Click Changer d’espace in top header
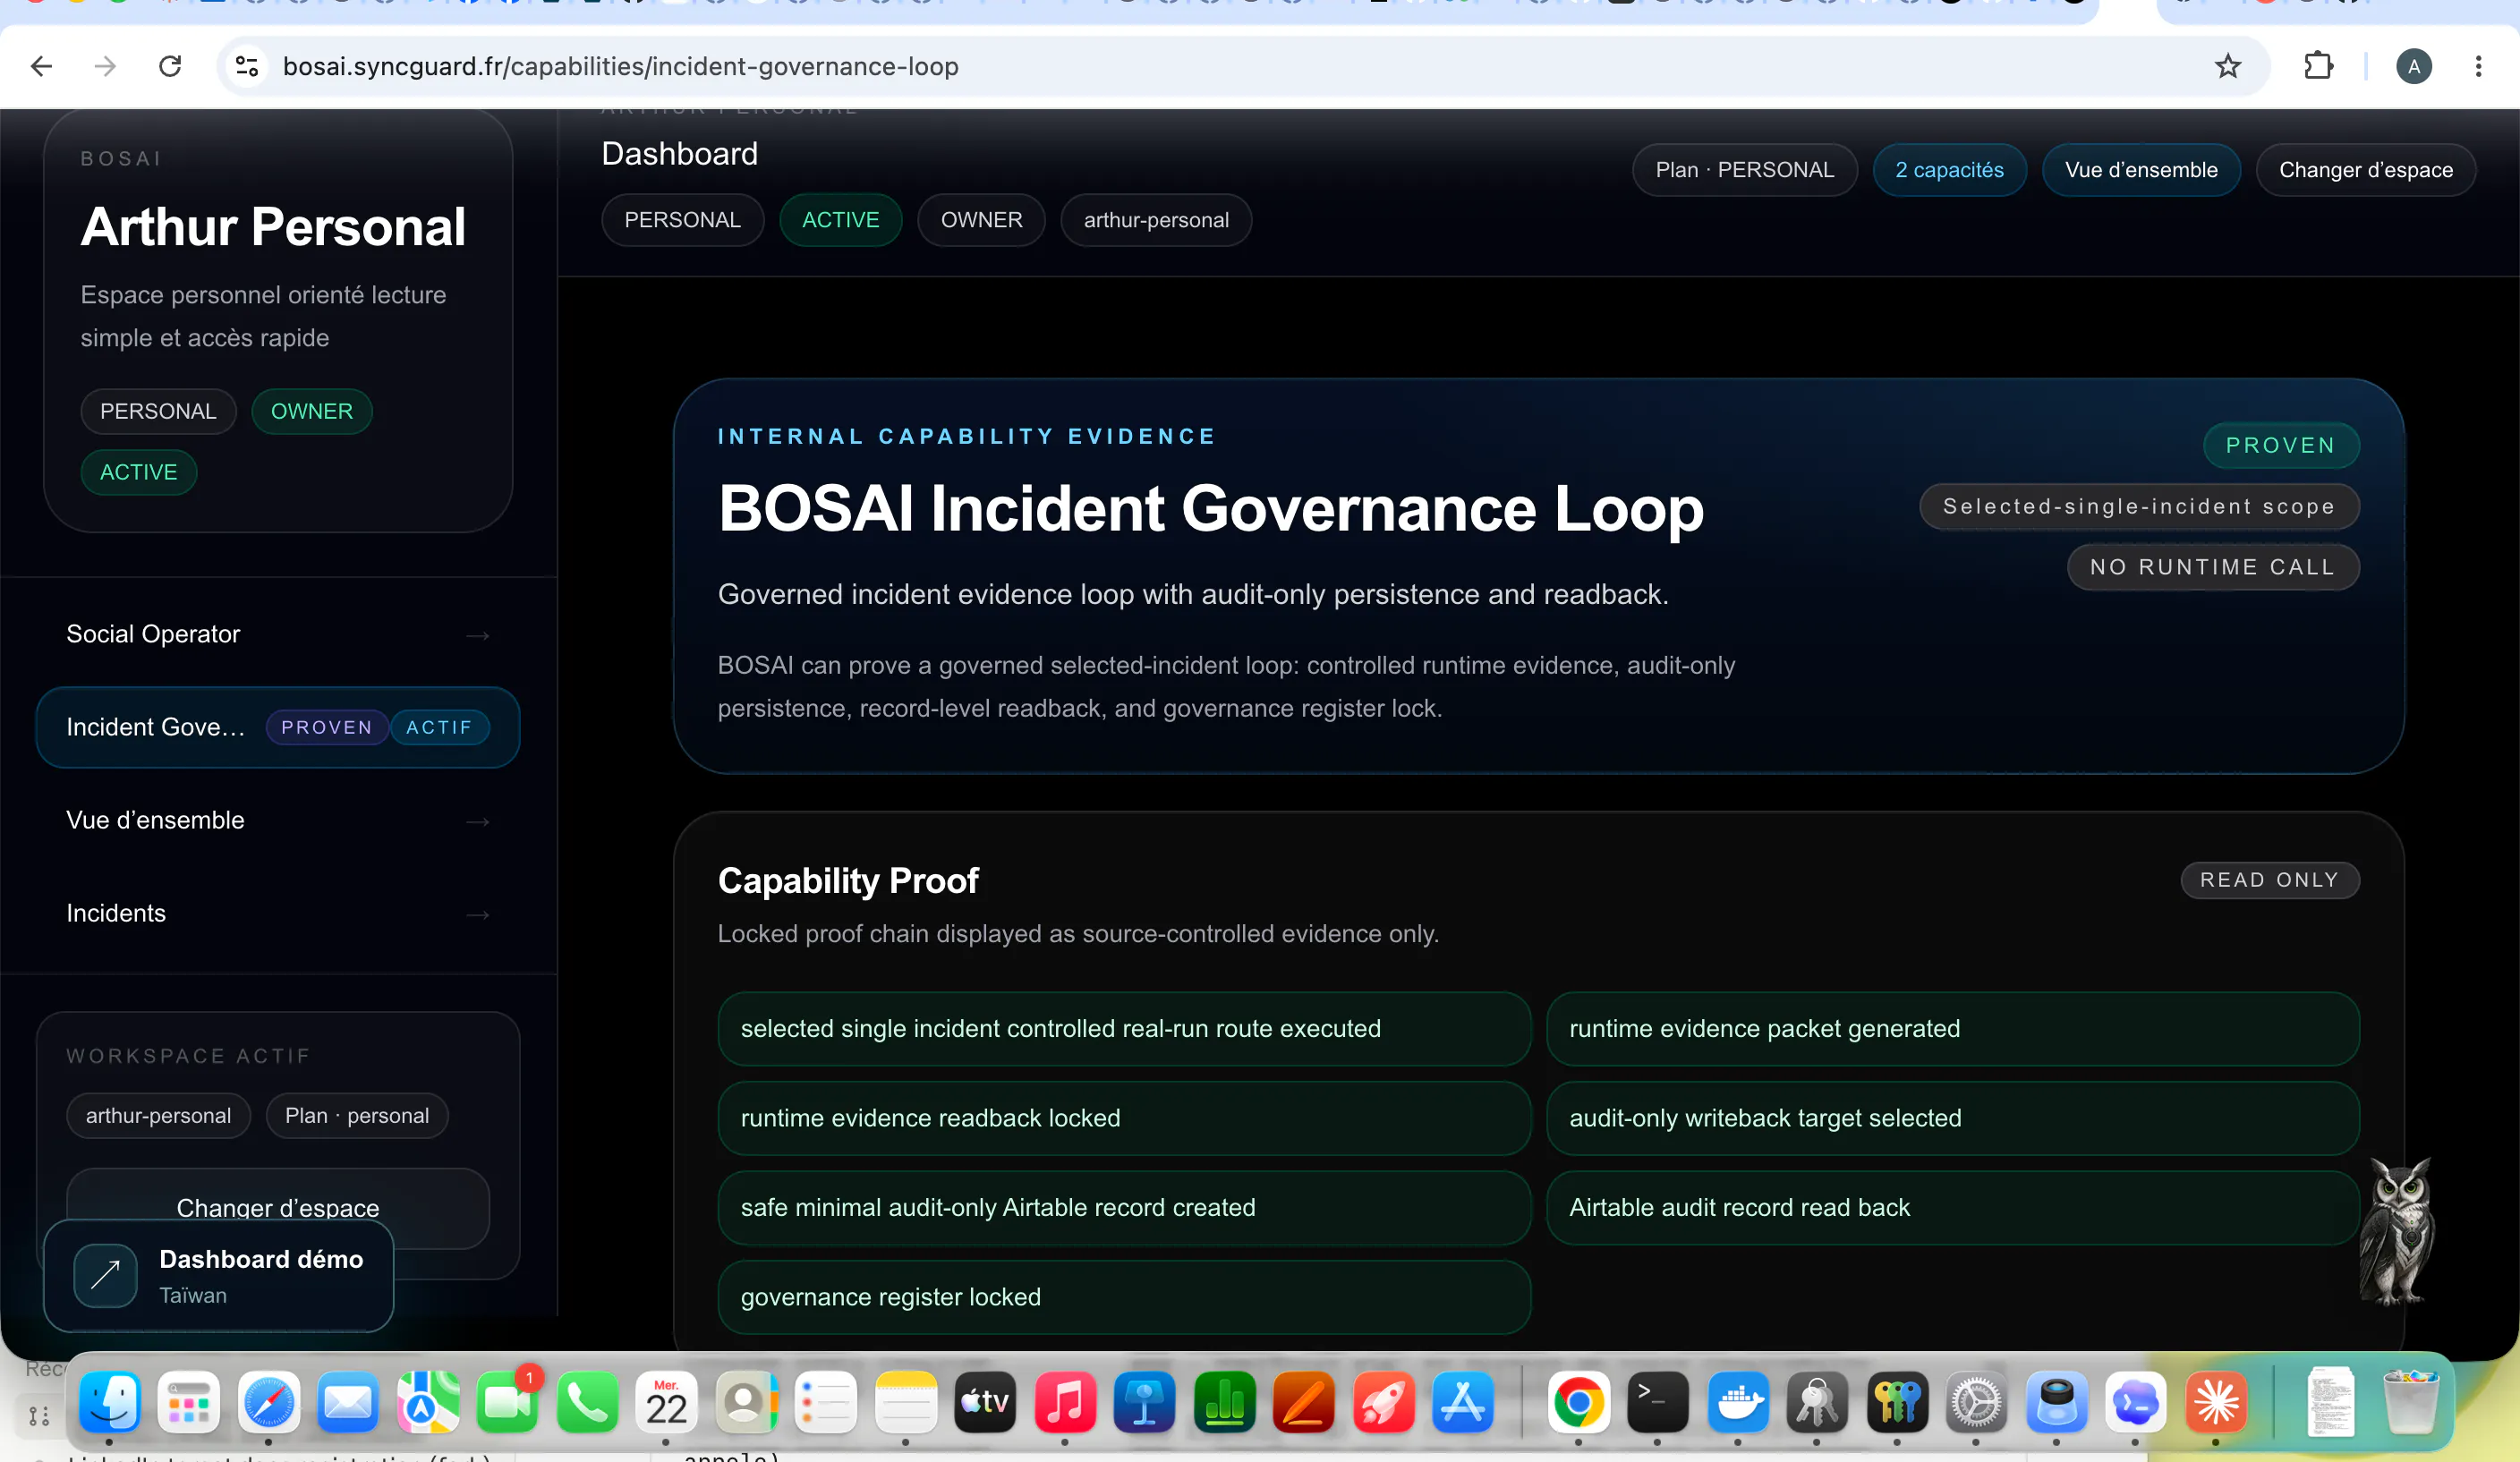 pos(2366,170)
